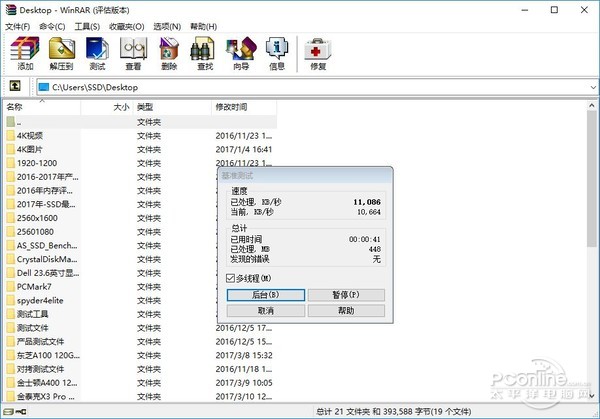The image size is (600, 419).
Task: Select the 1920-1200 folder icon
Action: point(11,163)
